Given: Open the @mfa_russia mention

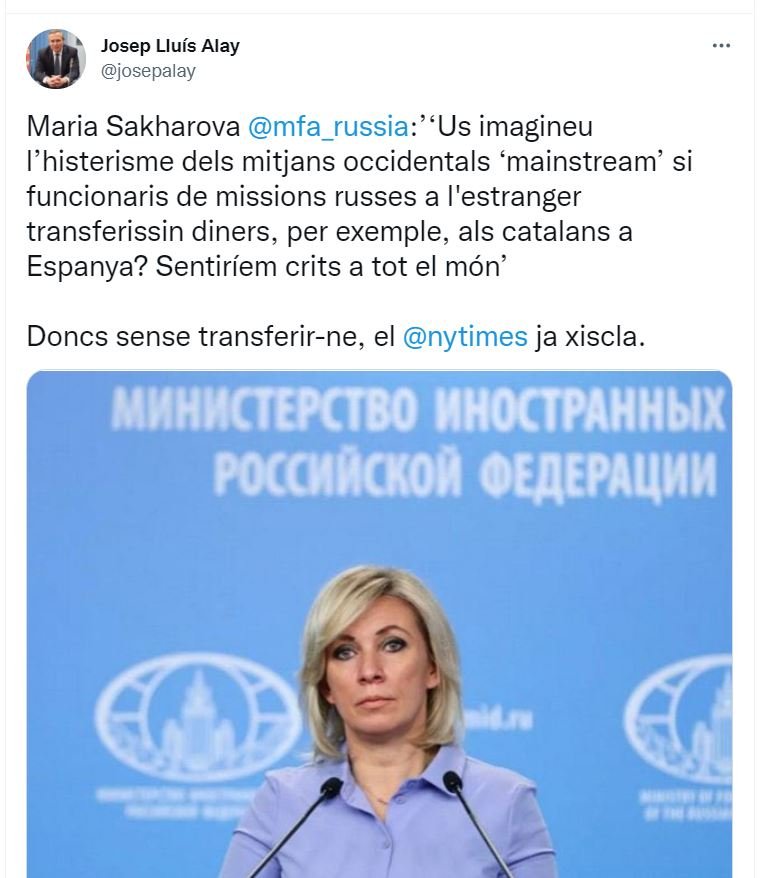Looking at the screenshot, I should click(327, 127).
